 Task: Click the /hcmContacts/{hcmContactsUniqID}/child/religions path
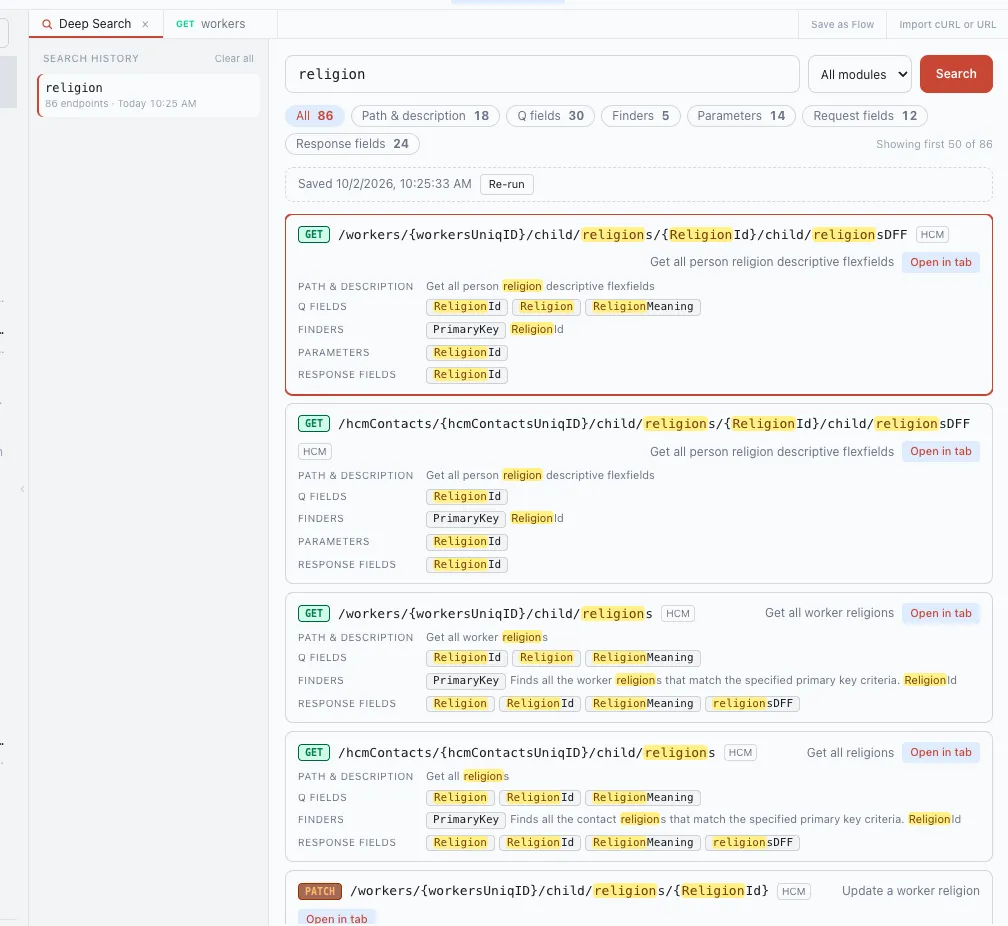[x=526, y=752]
